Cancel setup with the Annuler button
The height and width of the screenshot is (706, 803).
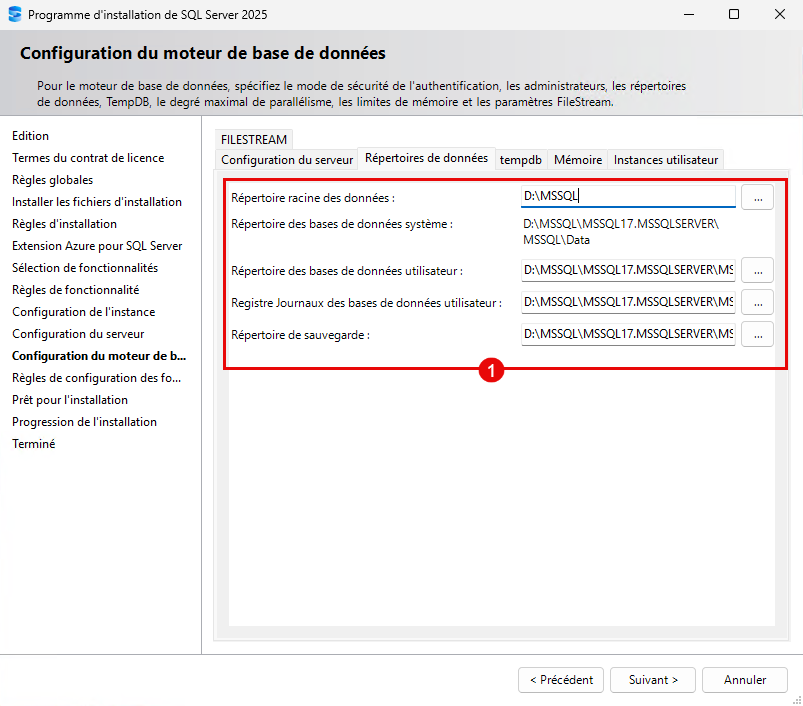(745, 680)
